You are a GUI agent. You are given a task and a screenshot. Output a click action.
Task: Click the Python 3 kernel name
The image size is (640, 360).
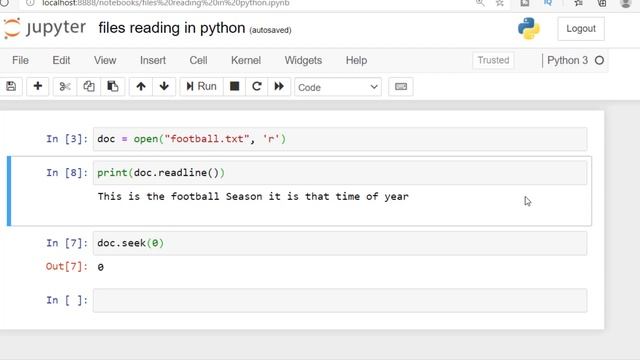(x=567, y=60)
